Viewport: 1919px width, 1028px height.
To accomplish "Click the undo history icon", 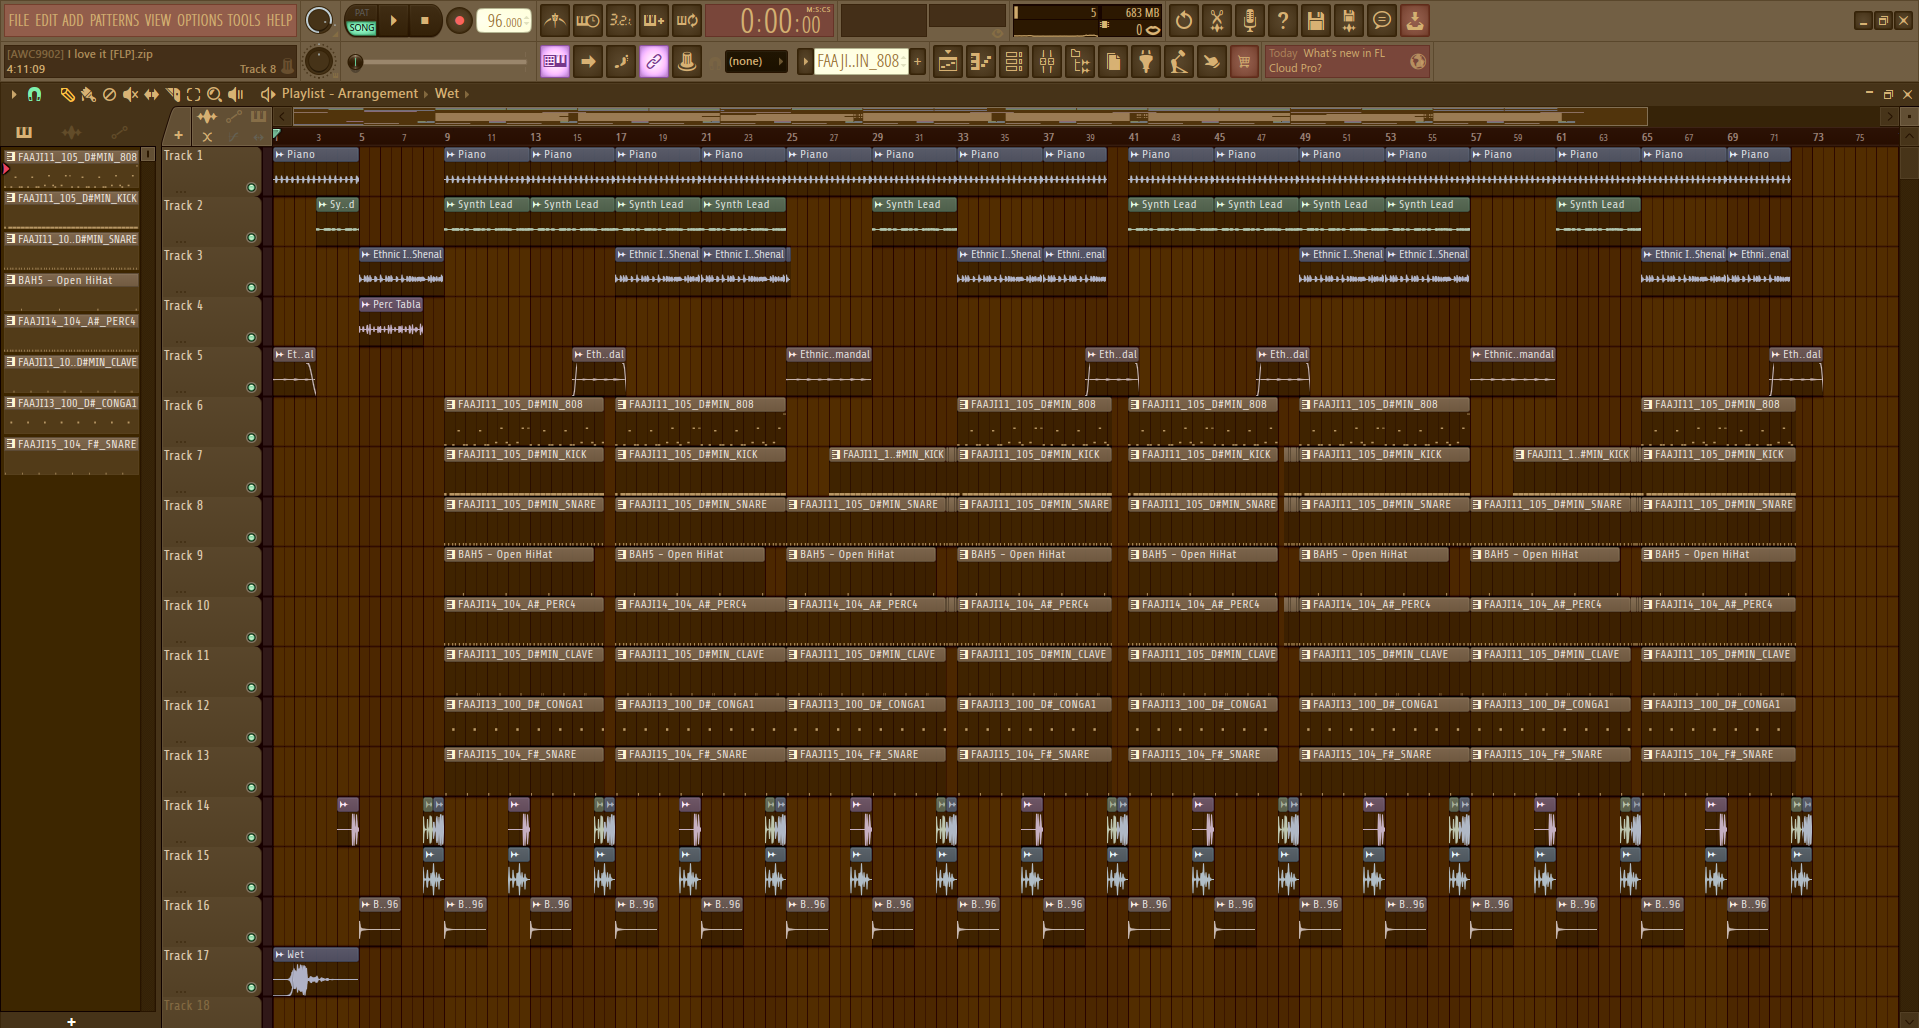I will 1184,20.
